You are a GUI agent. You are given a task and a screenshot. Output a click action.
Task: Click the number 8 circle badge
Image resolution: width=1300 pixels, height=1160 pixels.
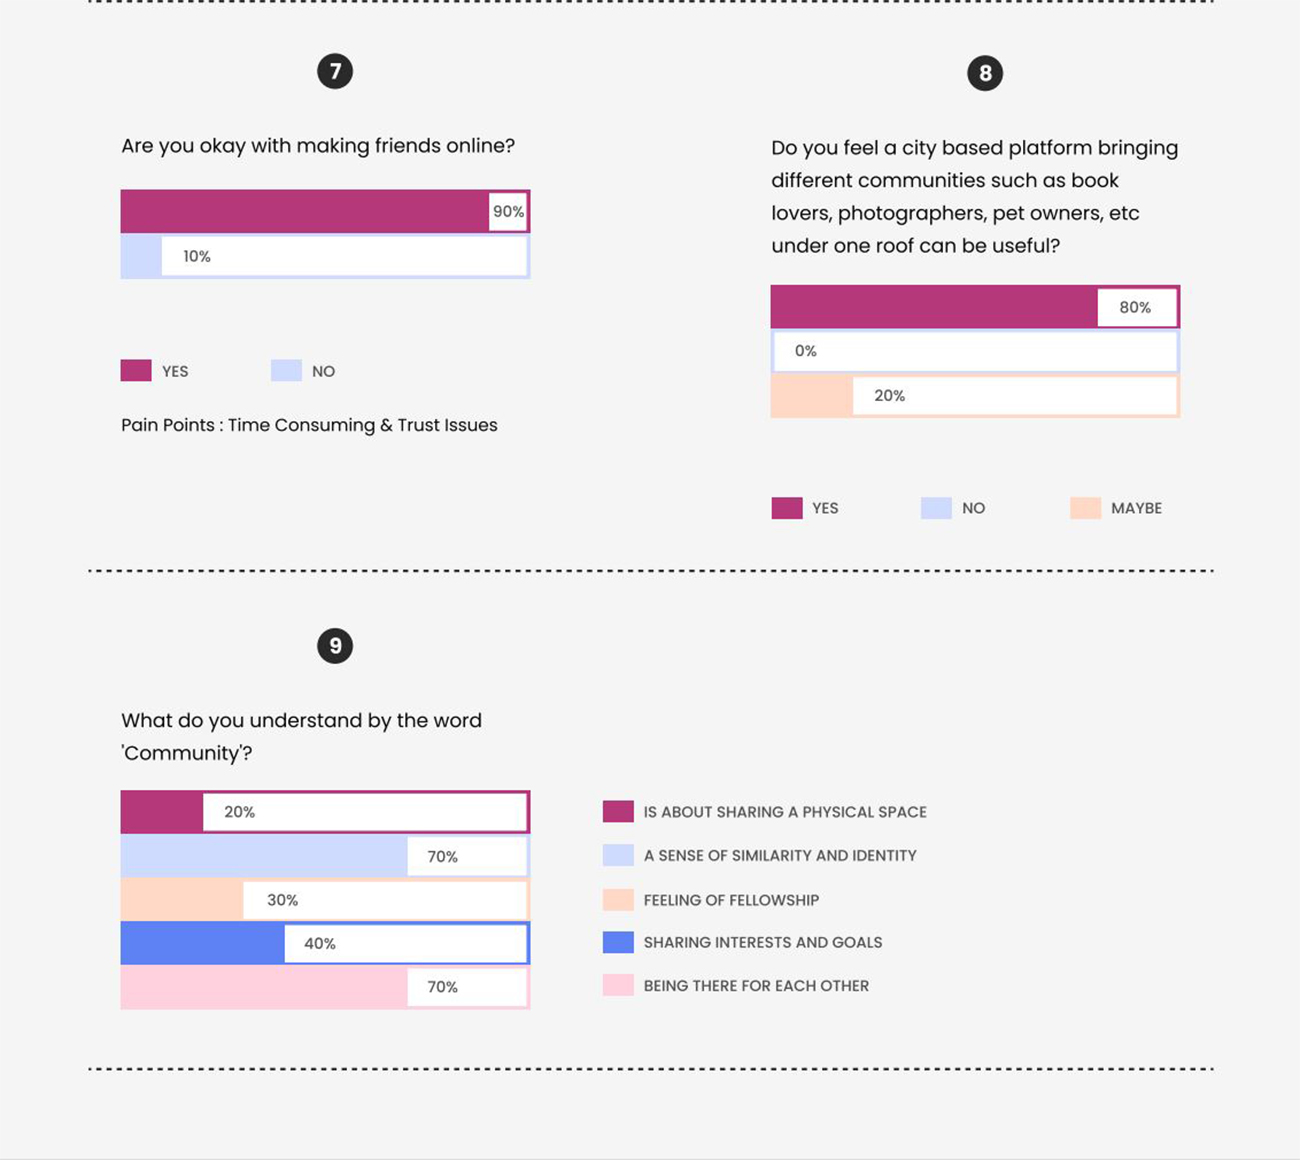985,73
